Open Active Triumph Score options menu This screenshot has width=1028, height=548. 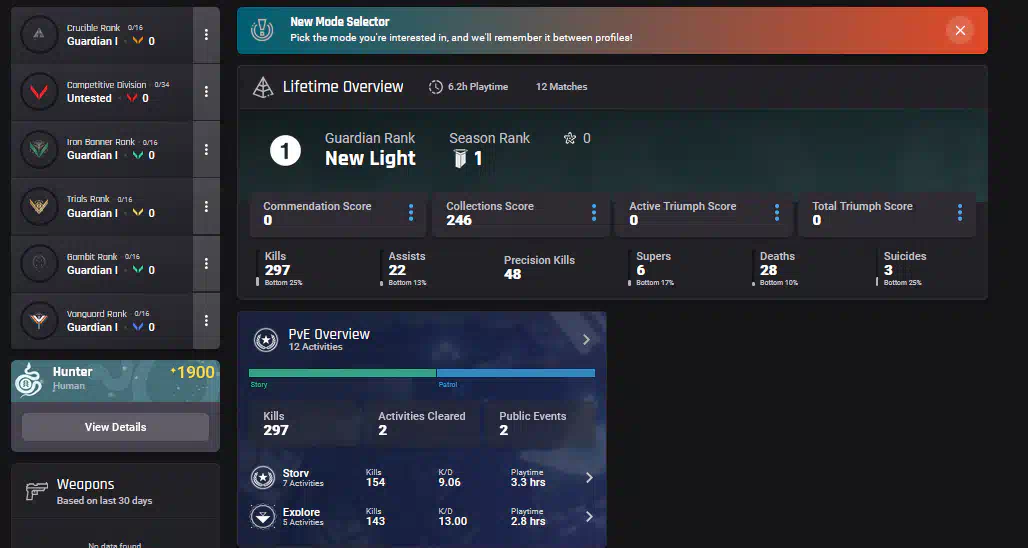tap(777, 212)
